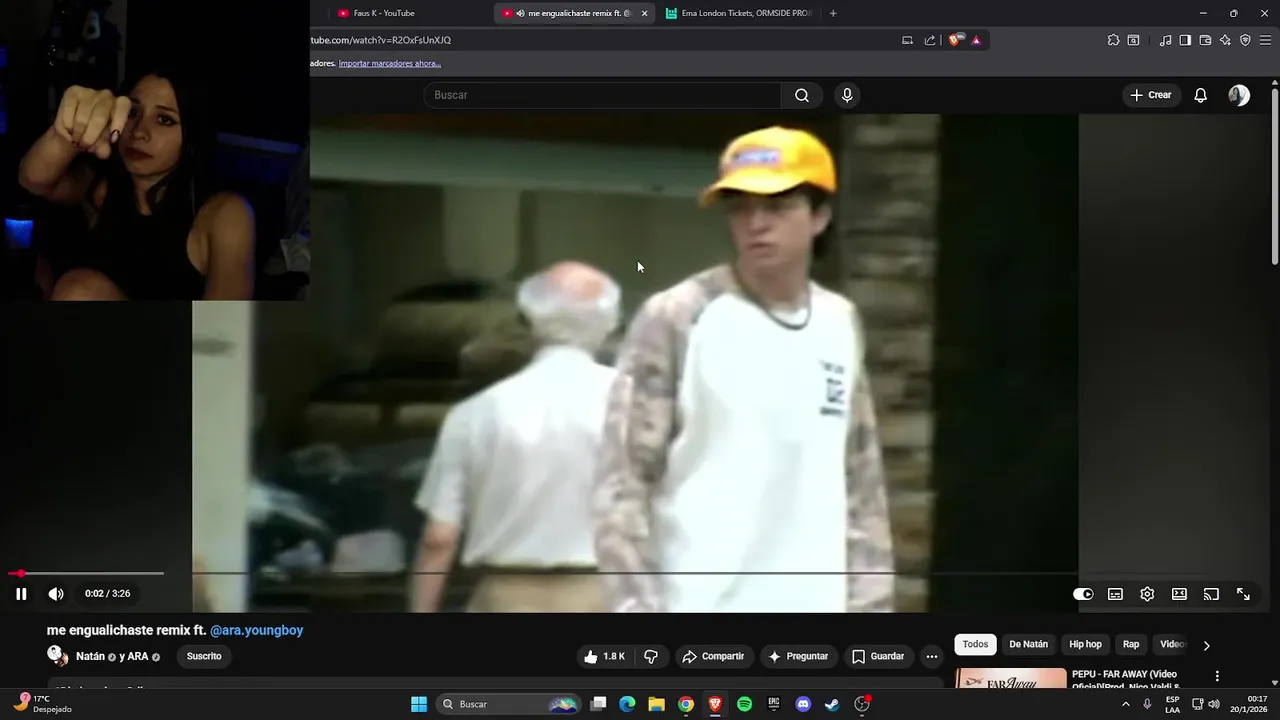1280x720 pixels.
Task: Open Steam from taskbar
Action: point(832,704)
